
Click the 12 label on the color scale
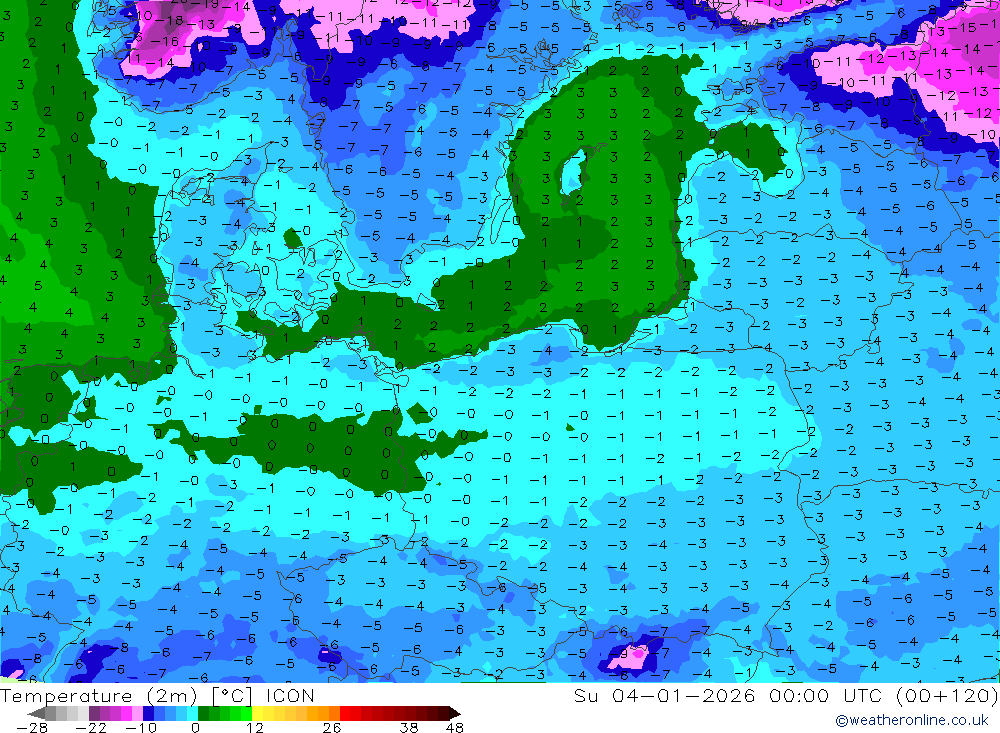click(x=254, y=727)
